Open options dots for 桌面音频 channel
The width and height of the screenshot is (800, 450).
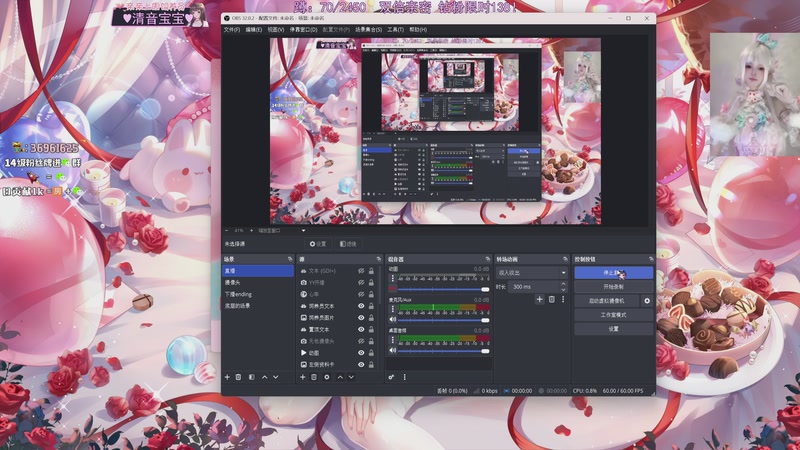pyautogui.click(x=392, y=340)
